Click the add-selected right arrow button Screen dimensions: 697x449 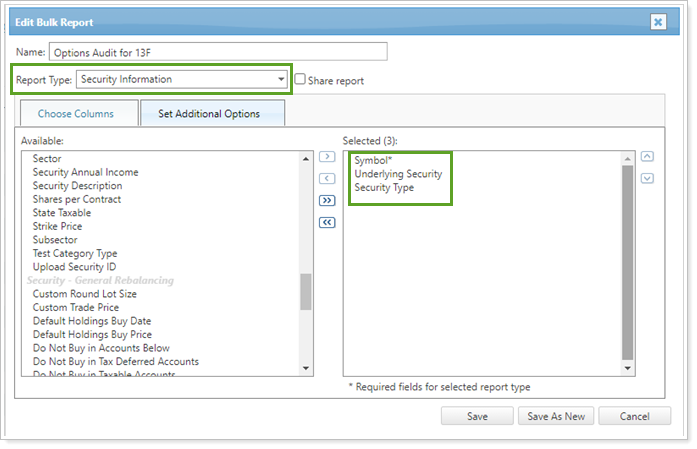[327, 157]
